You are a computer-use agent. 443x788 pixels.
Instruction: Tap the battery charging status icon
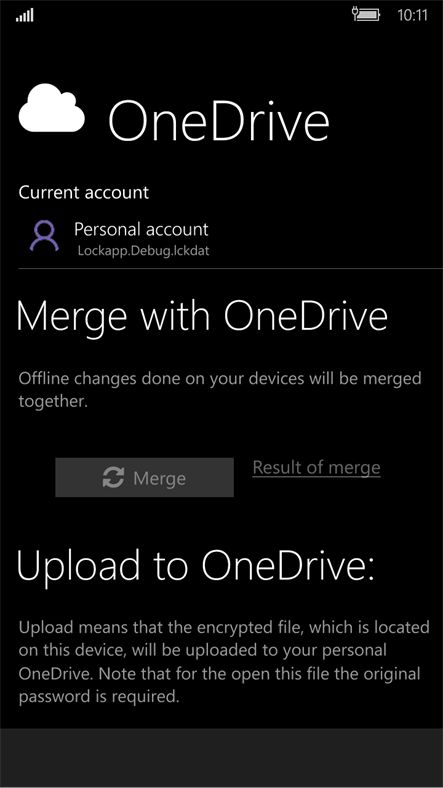click(366, 15)
